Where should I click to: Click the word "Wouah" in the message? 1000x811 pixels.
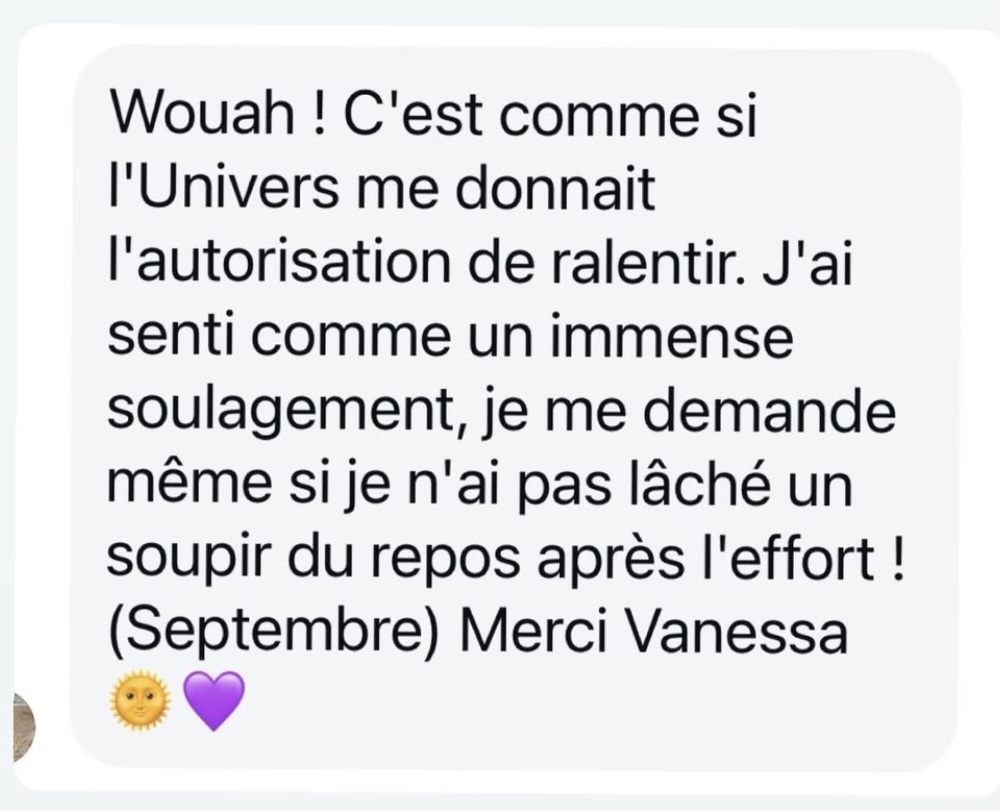203,115
